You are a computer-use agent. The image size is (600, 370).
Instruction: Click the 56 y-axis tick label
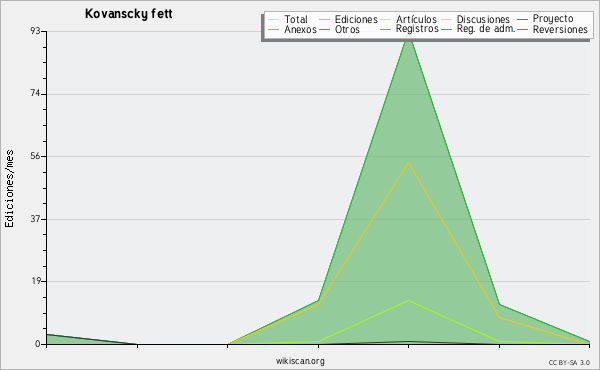(36, 156)
